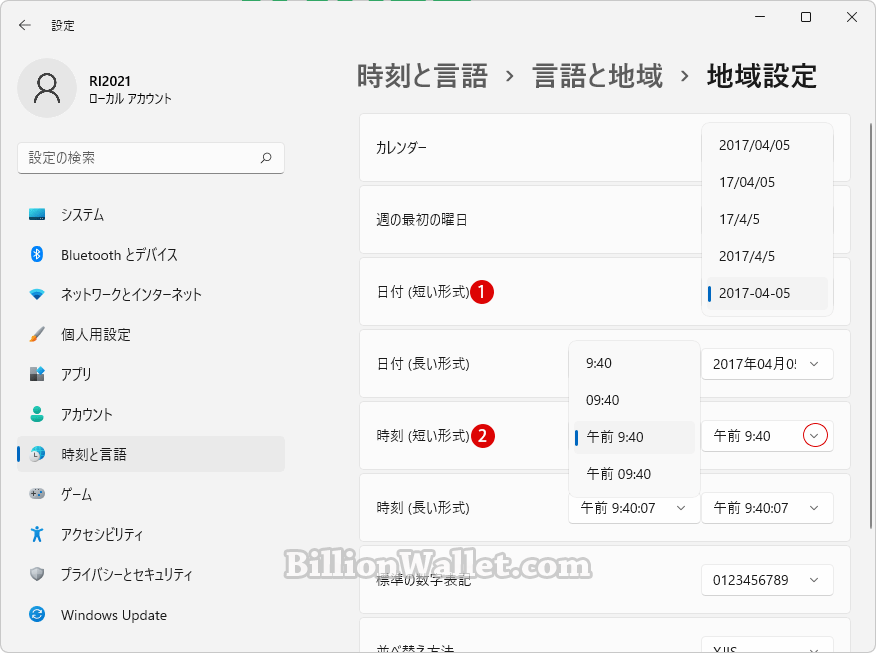Image resolution: width=876 pixels, height=653 pixels.
Task: Open Bluetooth とデバイス category
Action: [151, 255]
